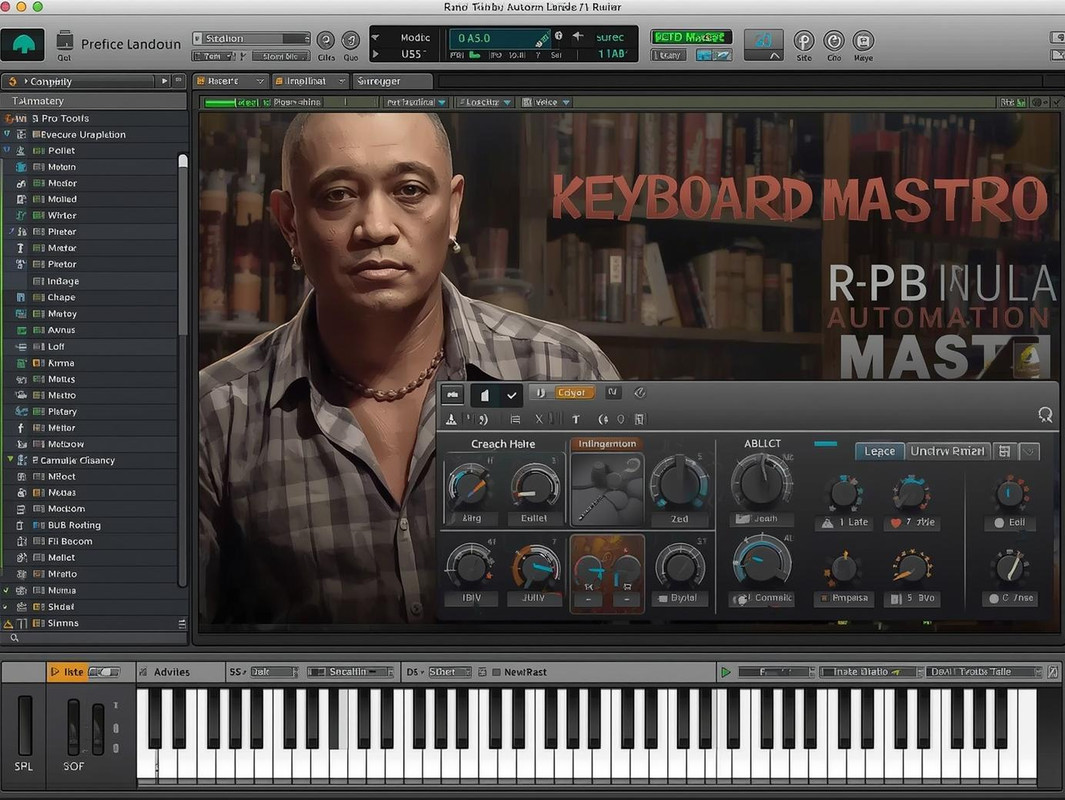Select the Undrw Rmiarl tab
The height and width of the screenshot is (800, 1065).
[x=948, y=451]
